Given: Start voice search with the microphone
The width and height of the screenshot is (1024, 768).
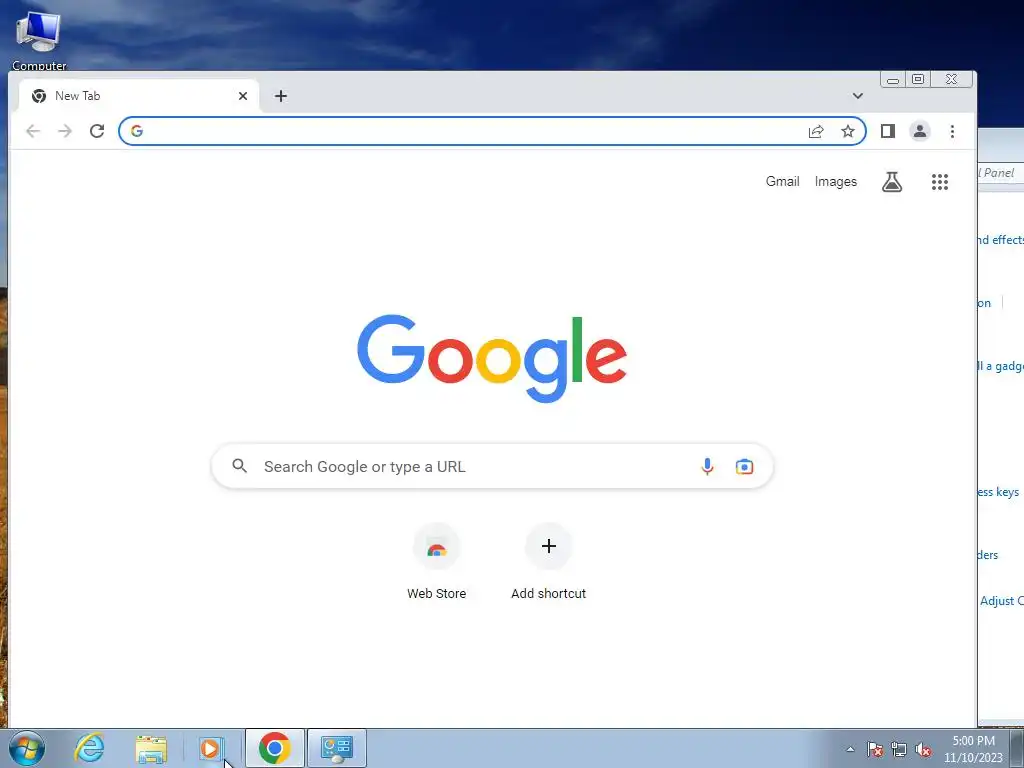Looking at the screenshot, I should click(707, 466).
